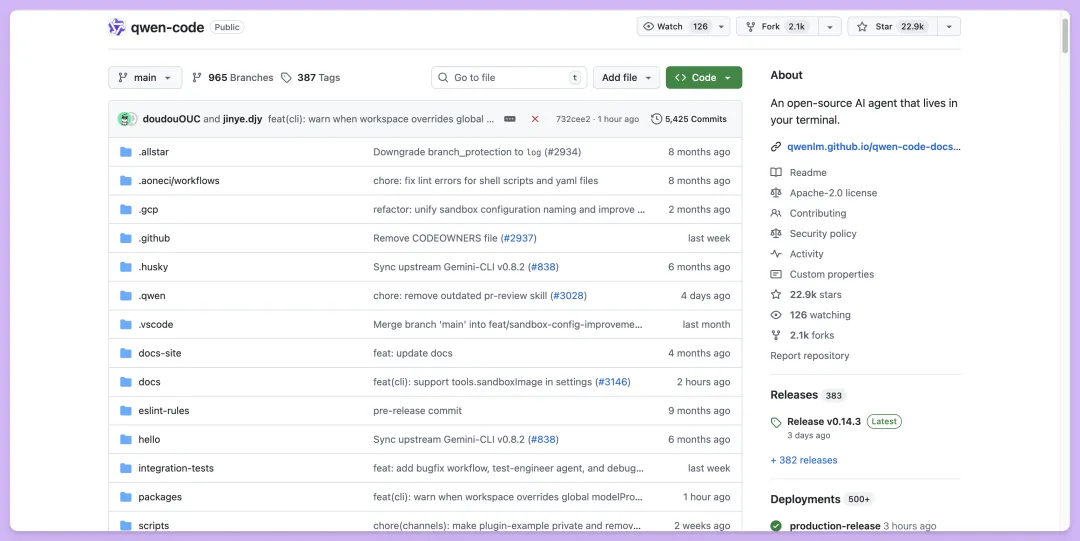Click the eye icon beside 126 watching
The image size is (1080, 541).
pos(776,315)
